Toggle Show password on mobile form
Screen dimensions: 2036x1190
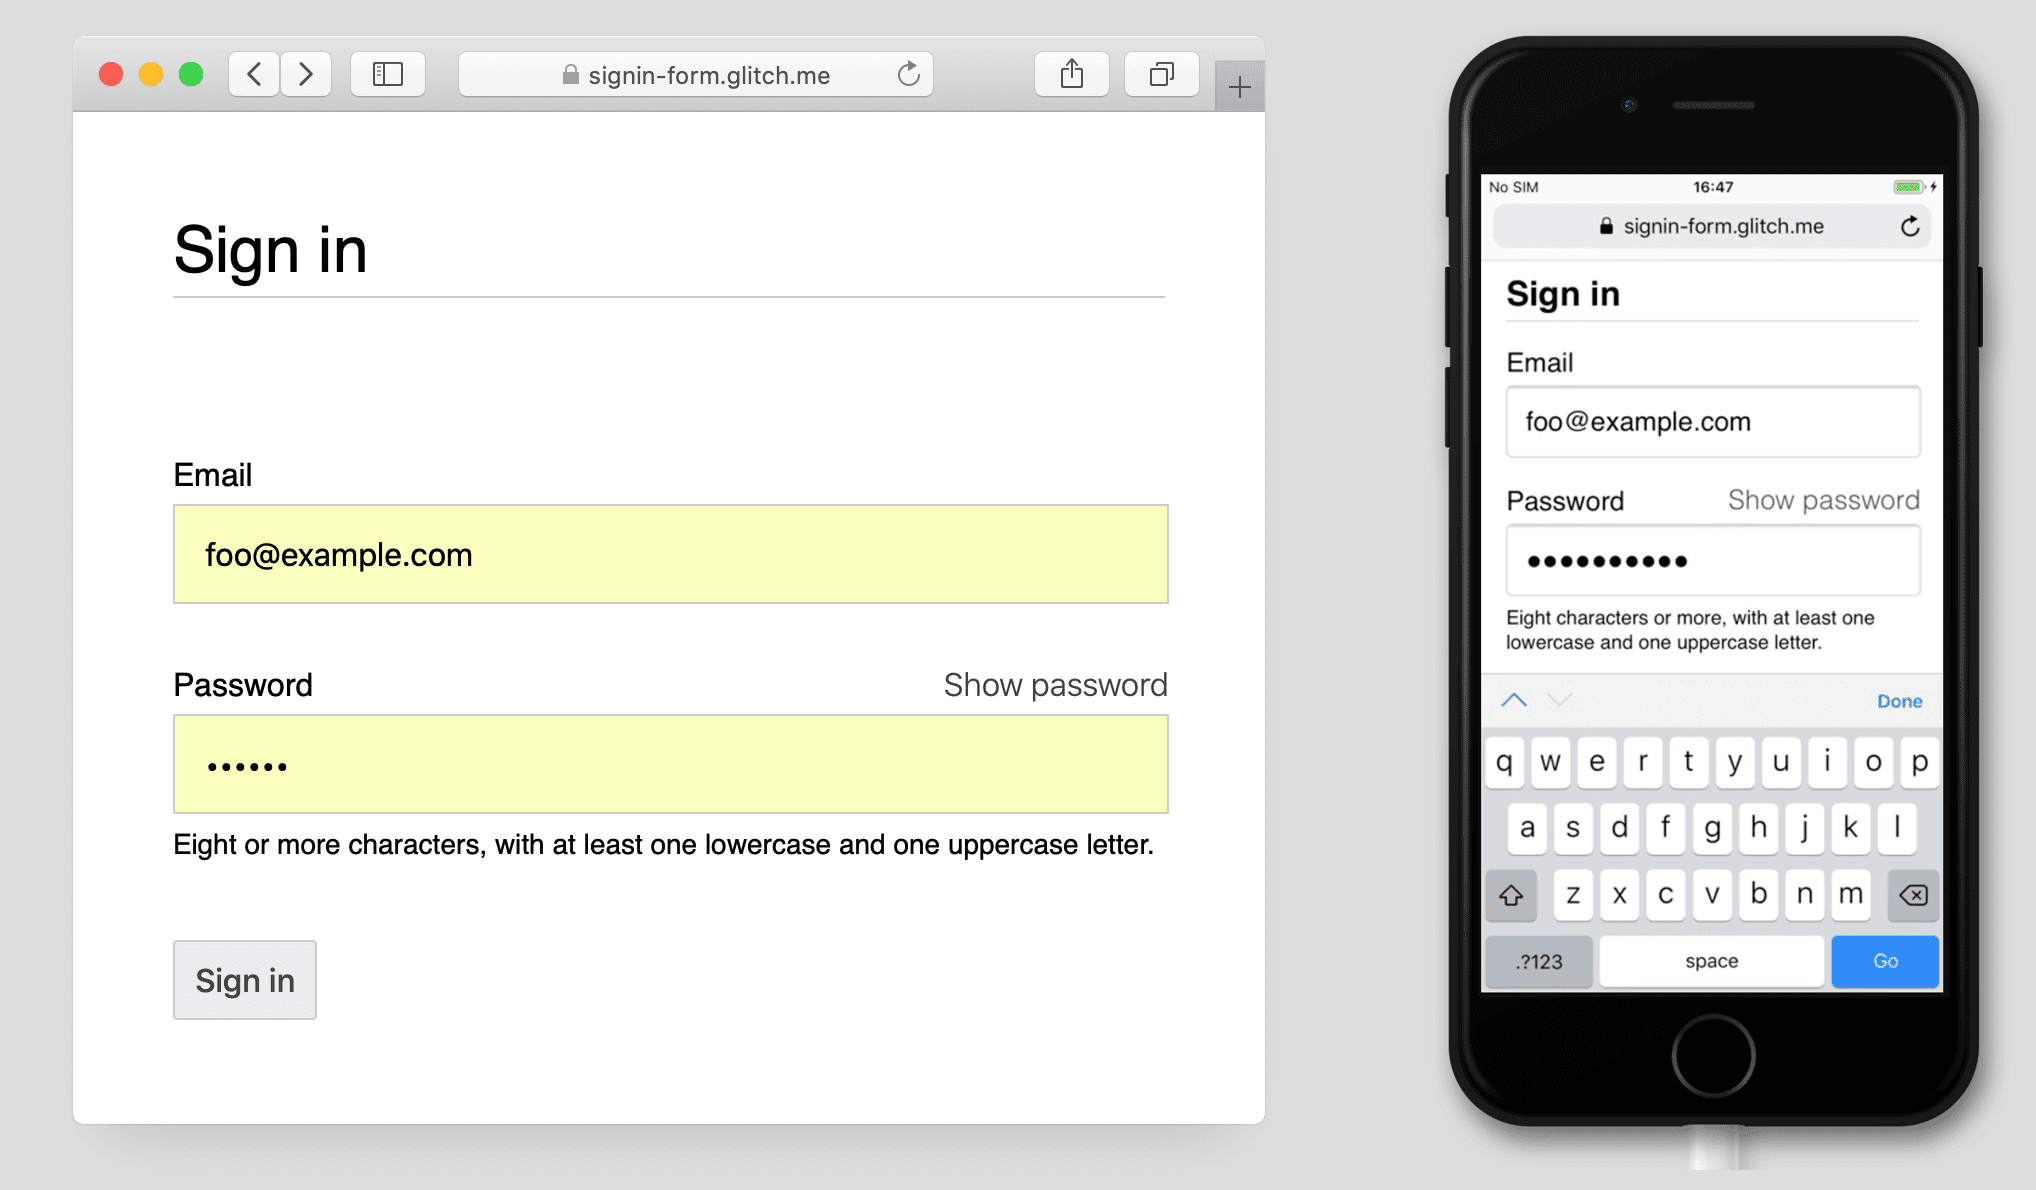click(1826, 499)
